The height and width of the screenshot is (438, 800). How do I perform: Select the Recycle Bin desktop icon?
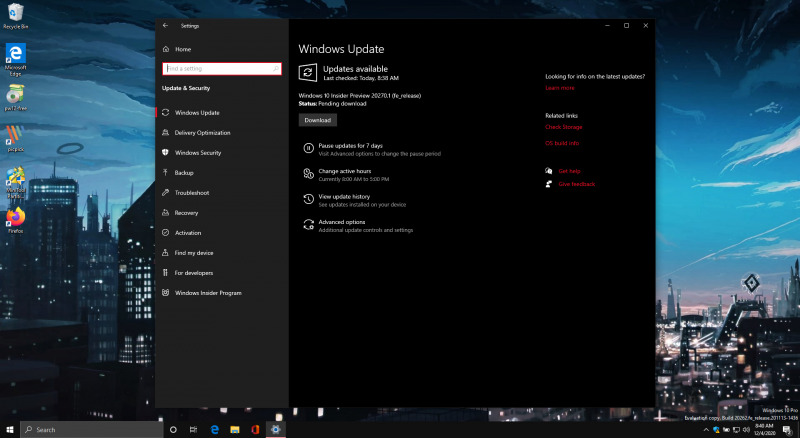point(15,16)
